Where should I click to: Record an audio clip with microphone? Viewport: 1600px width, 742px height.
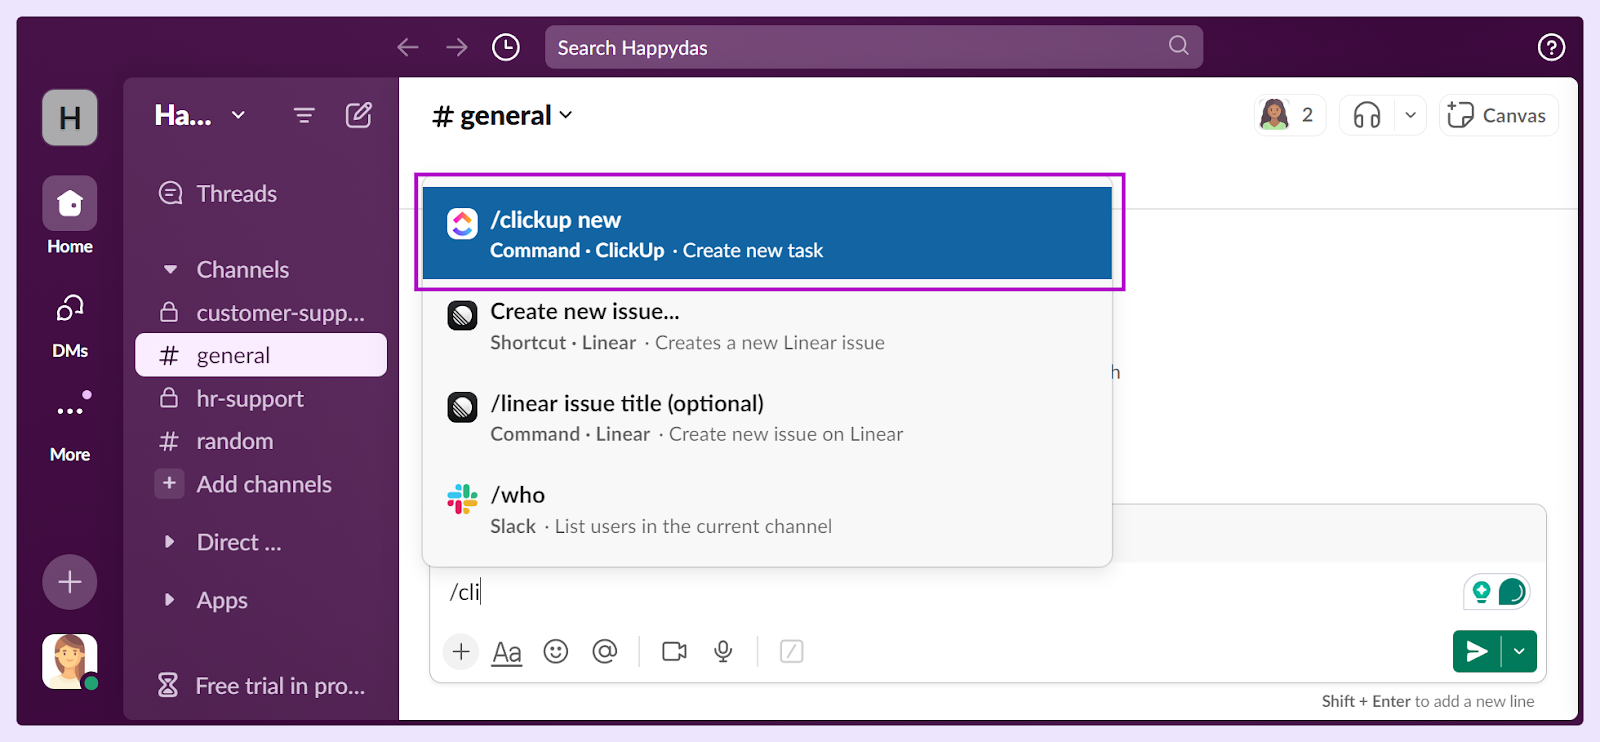coord(723,652)
